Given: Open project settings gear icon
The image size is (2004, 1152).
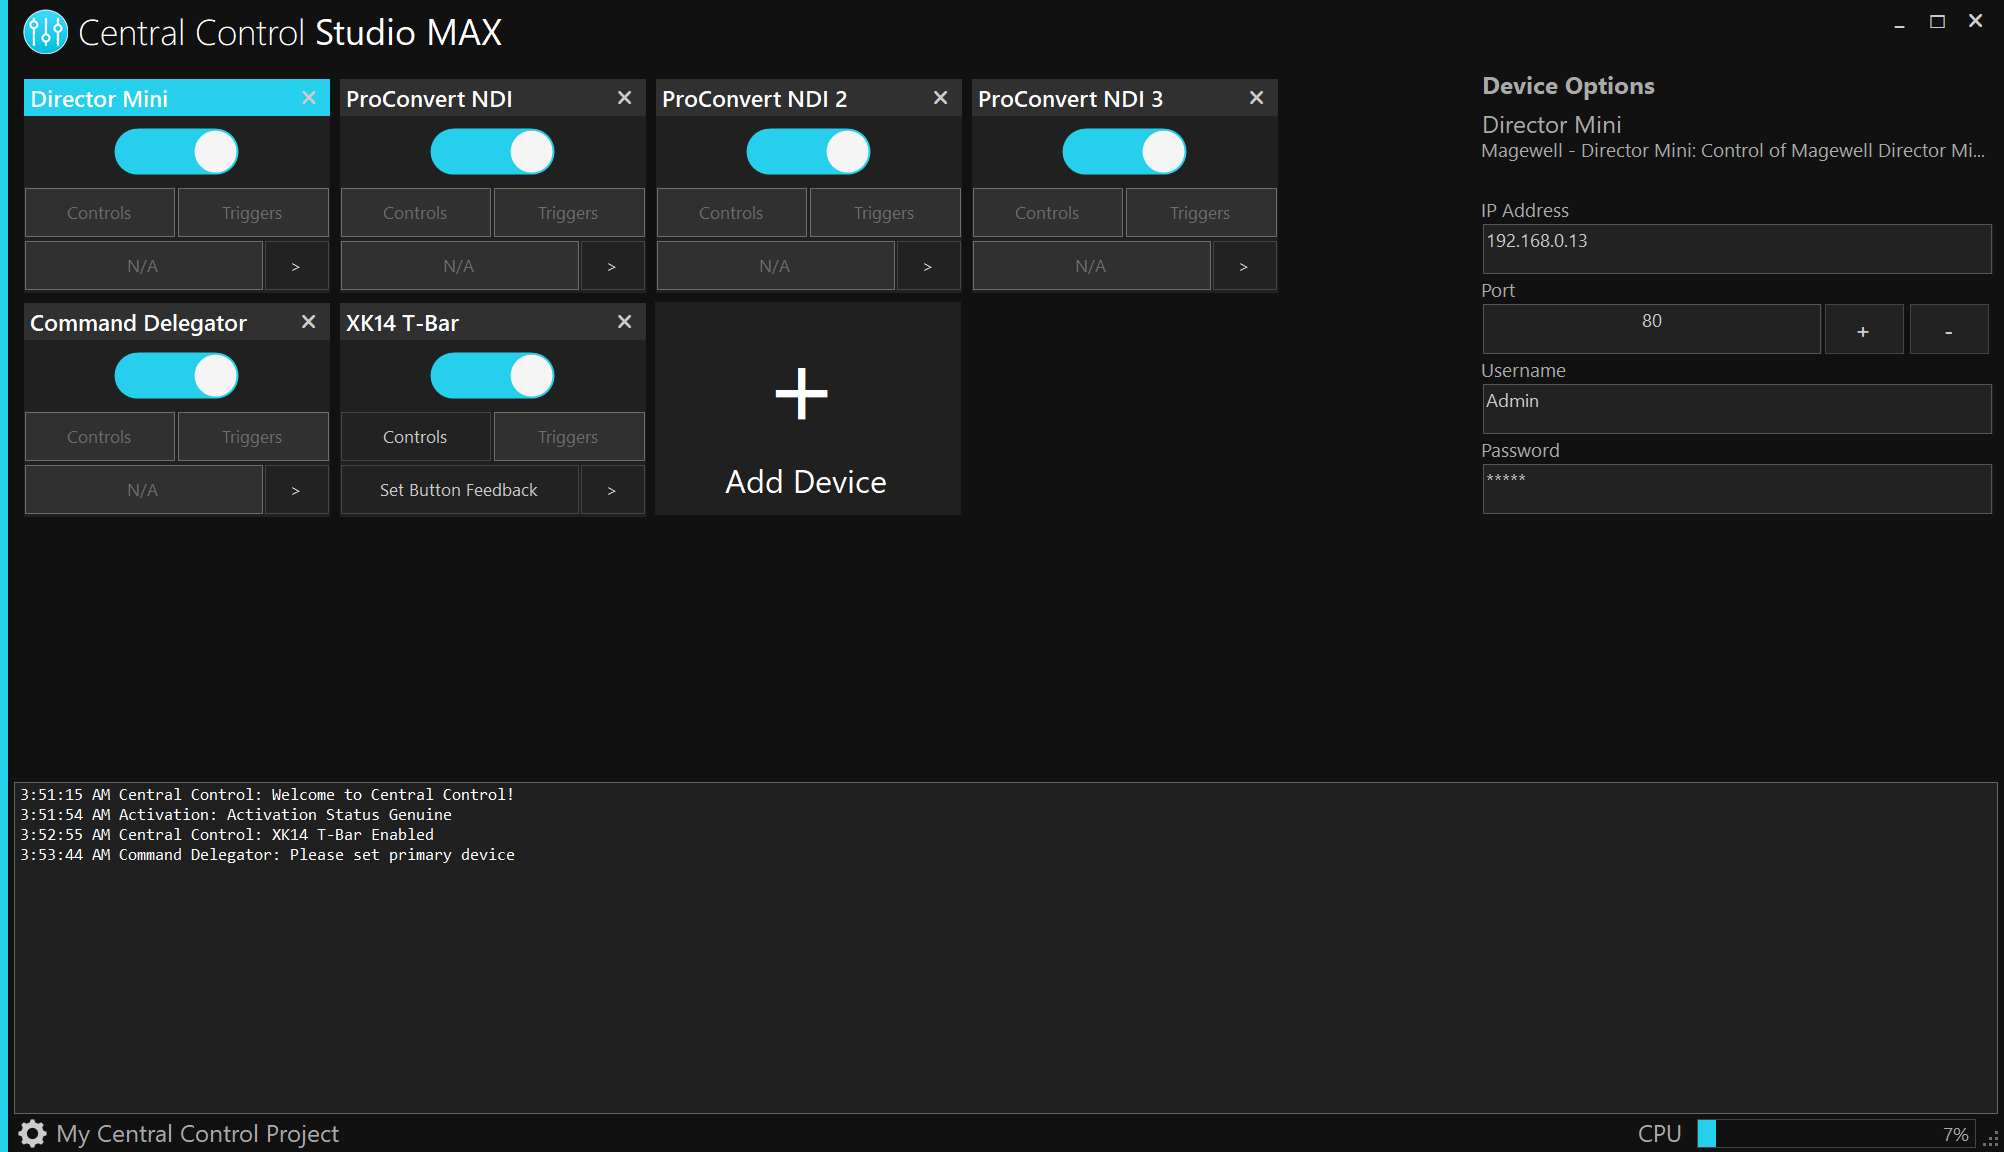Looking at the screenshot, I should pyautogui.click(x=32, y=1133).
